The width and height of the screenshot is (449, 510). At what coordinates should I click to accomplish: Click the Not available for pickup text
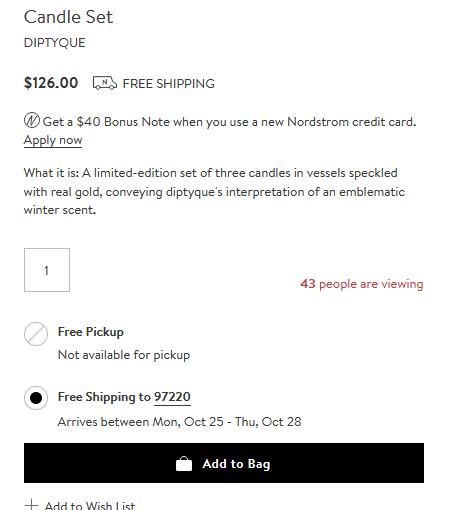click(x=124, y=355)
